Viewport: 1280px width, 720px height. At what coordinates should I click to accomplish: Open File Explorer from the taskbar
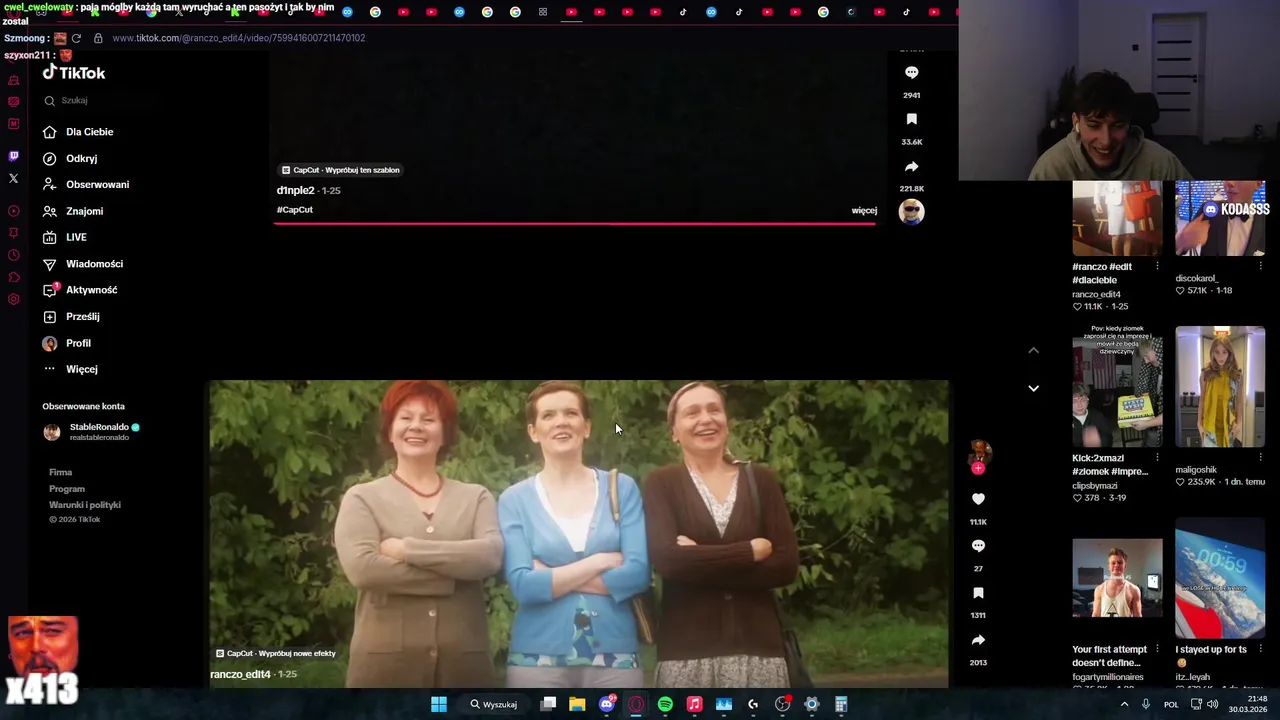click(x=577, y=704)
